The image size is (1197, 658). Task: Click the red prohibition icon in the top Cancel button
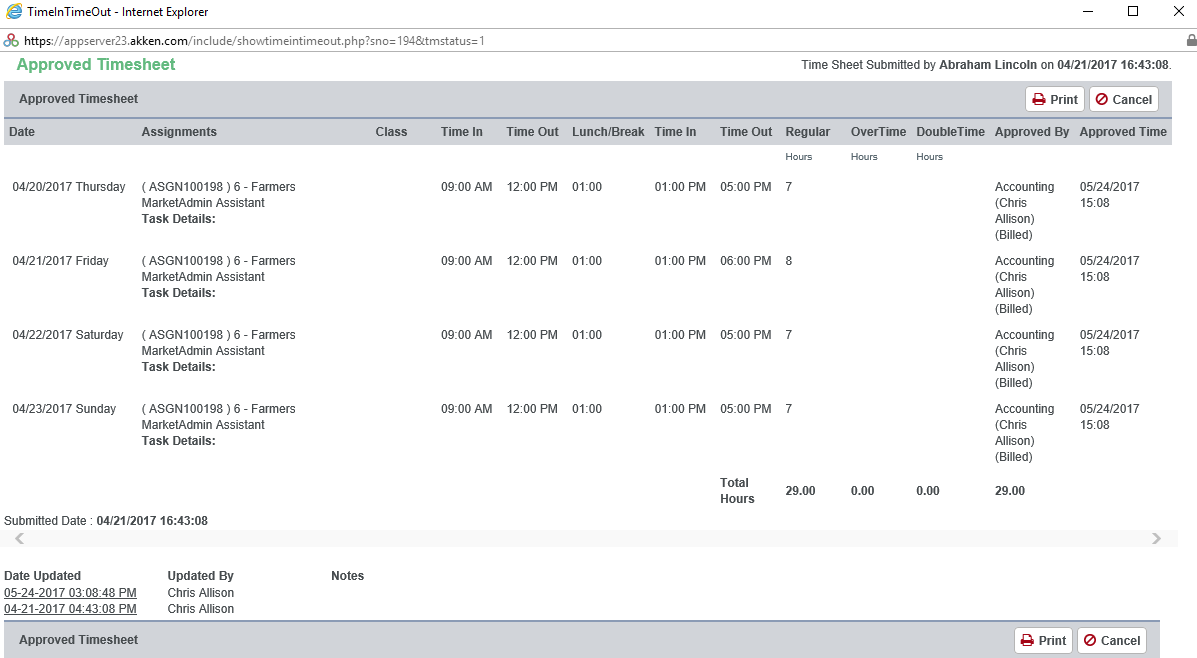pos(1101,99)
